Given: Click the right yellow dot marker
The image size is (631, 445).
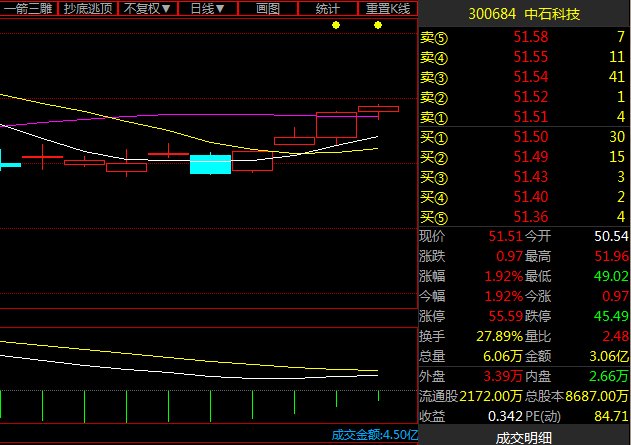Looking at the screenshot, I should 378,25.
